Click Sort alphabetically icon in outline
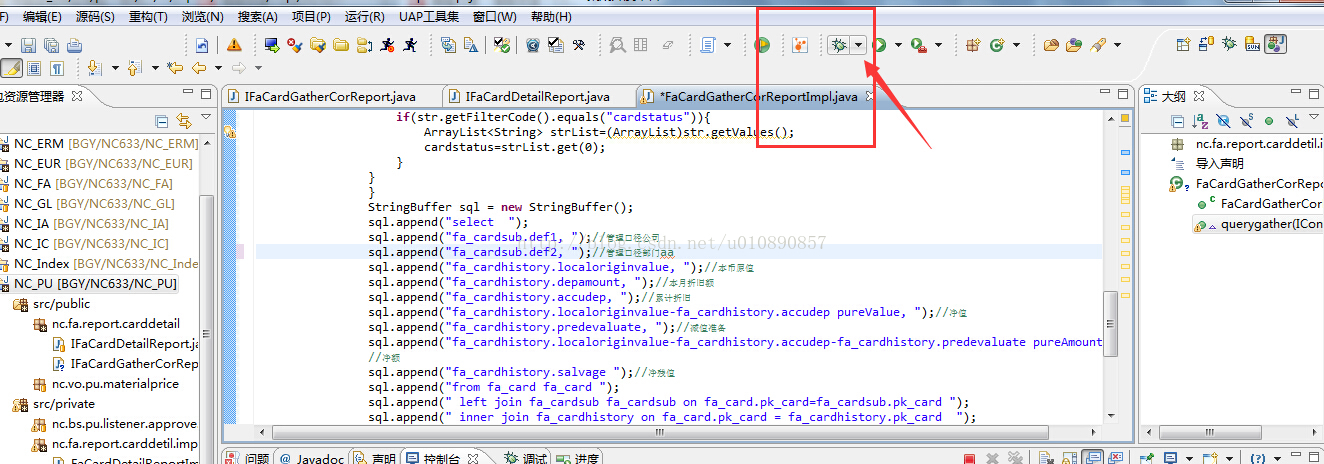This screenshot has height=464, width=1324. coord(1200,122)
